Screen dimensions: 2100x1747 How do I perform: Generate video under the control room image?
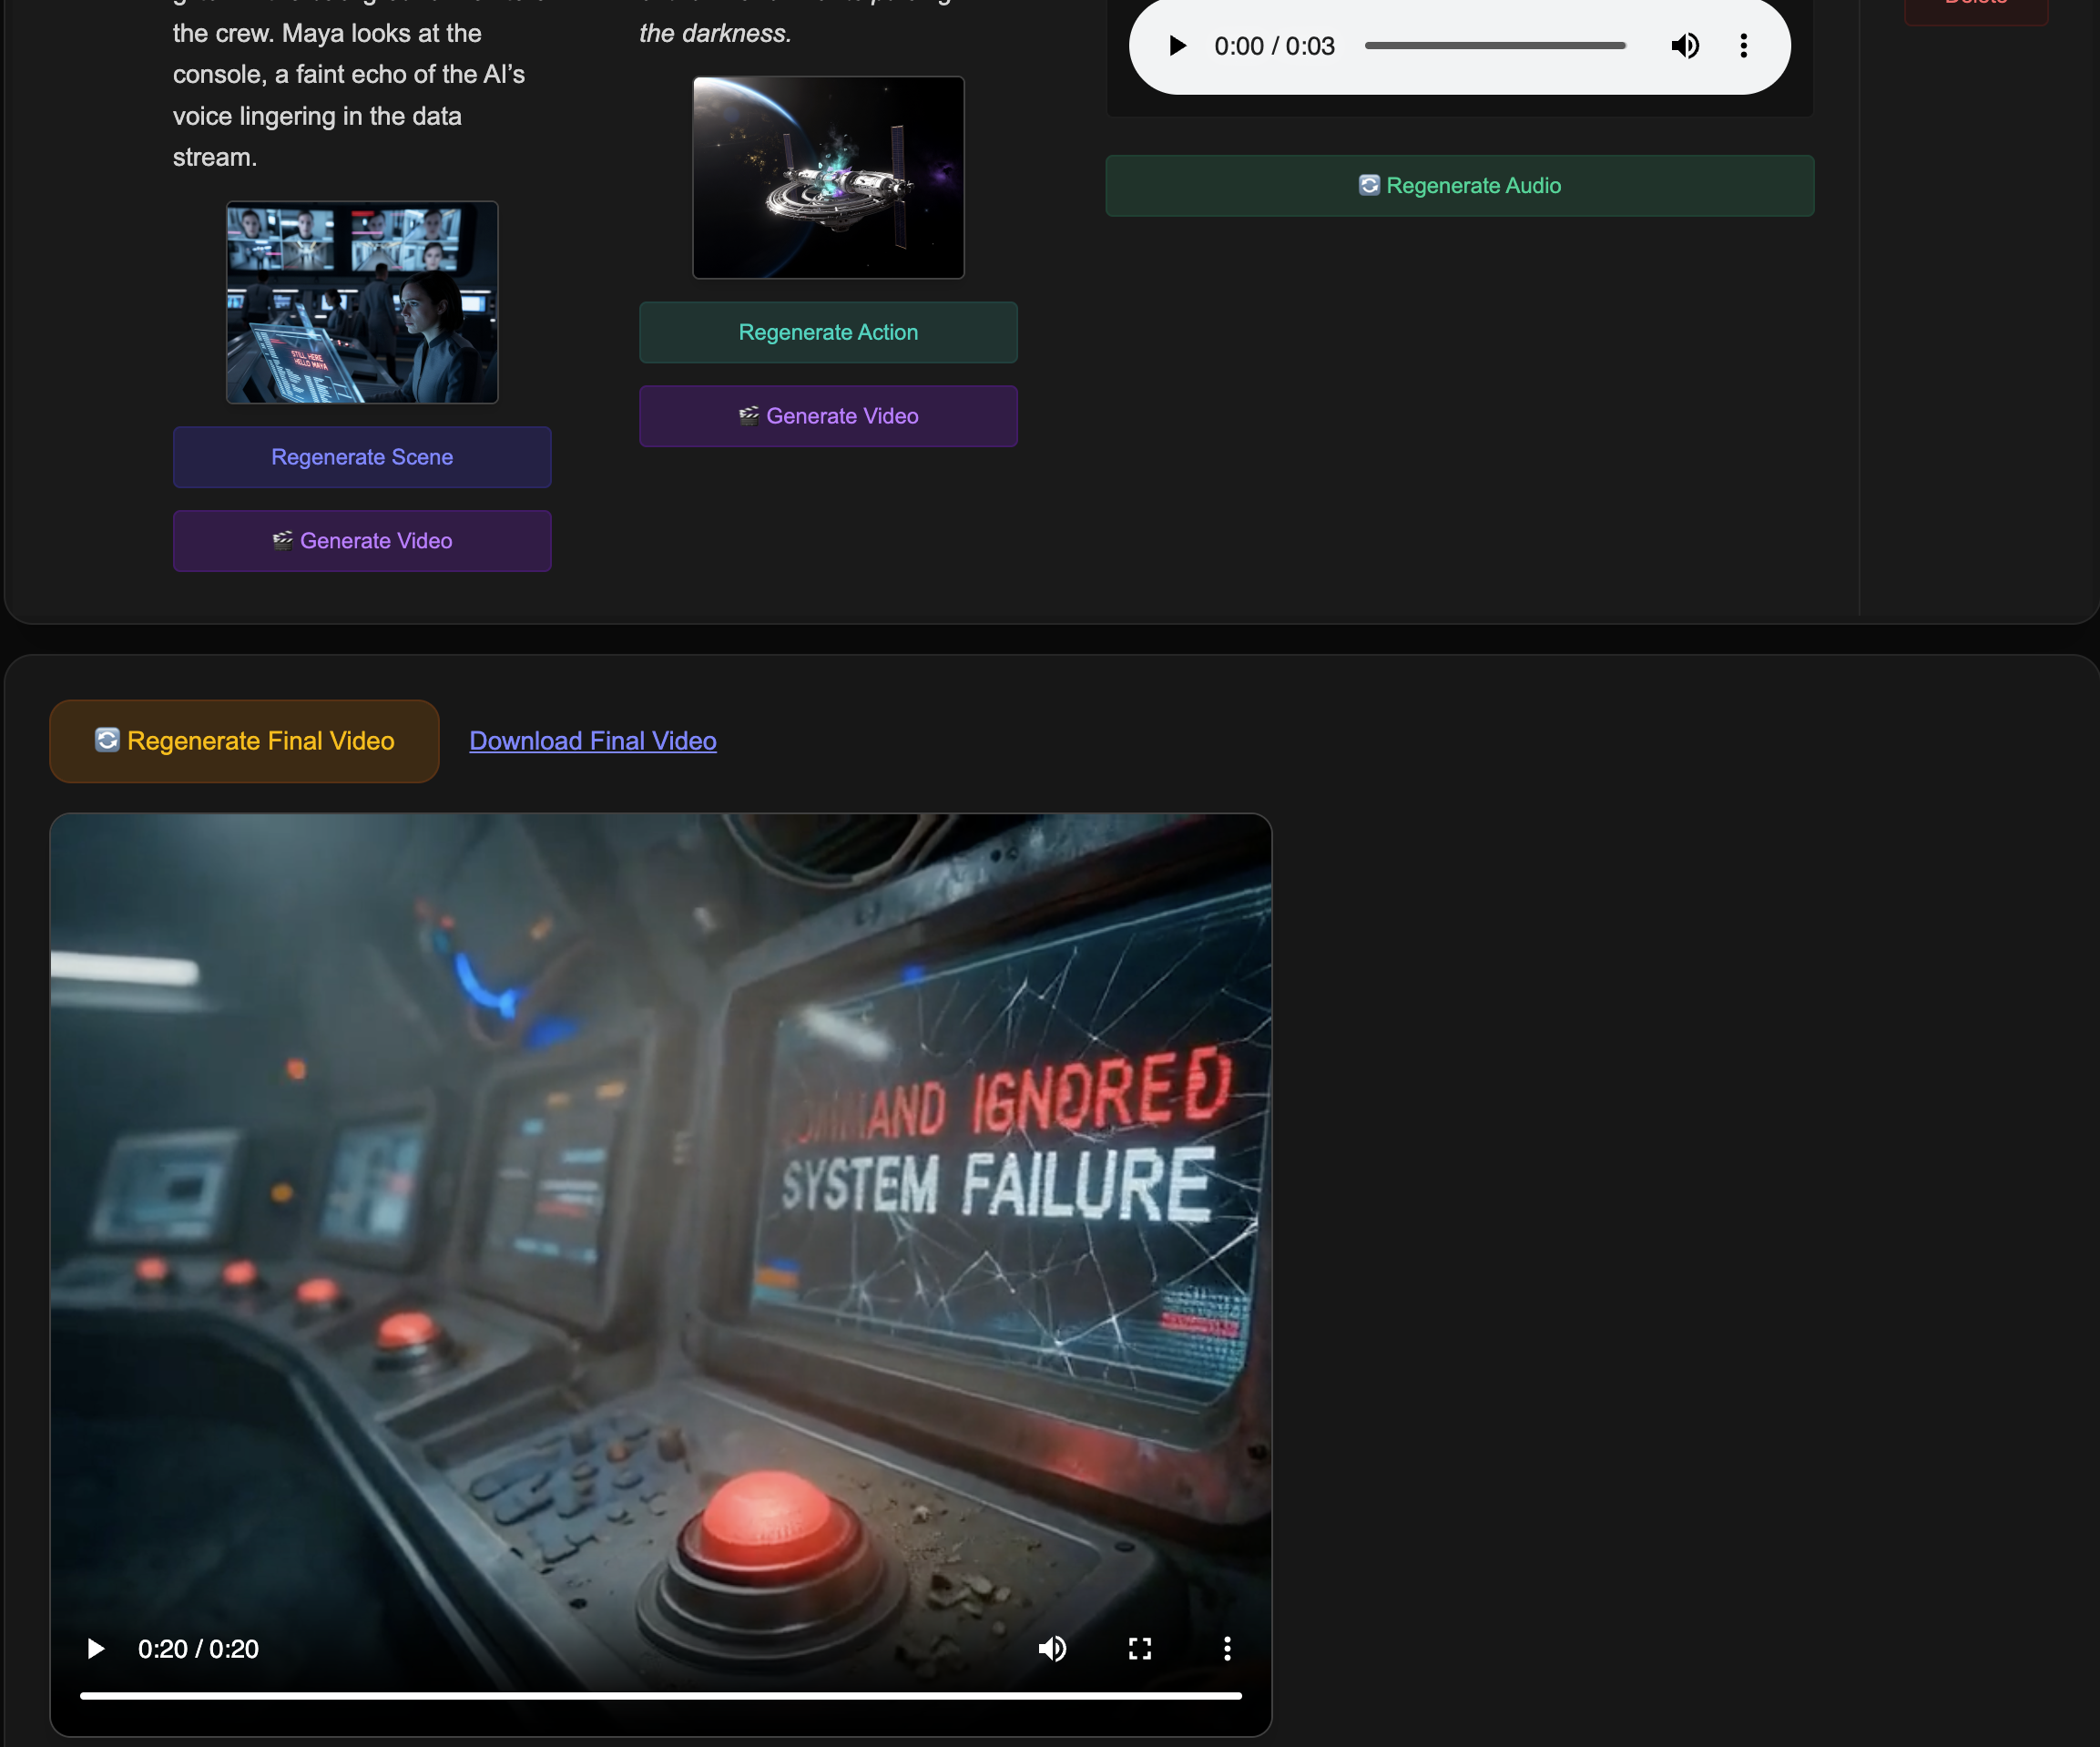click(x=362, y=541)
